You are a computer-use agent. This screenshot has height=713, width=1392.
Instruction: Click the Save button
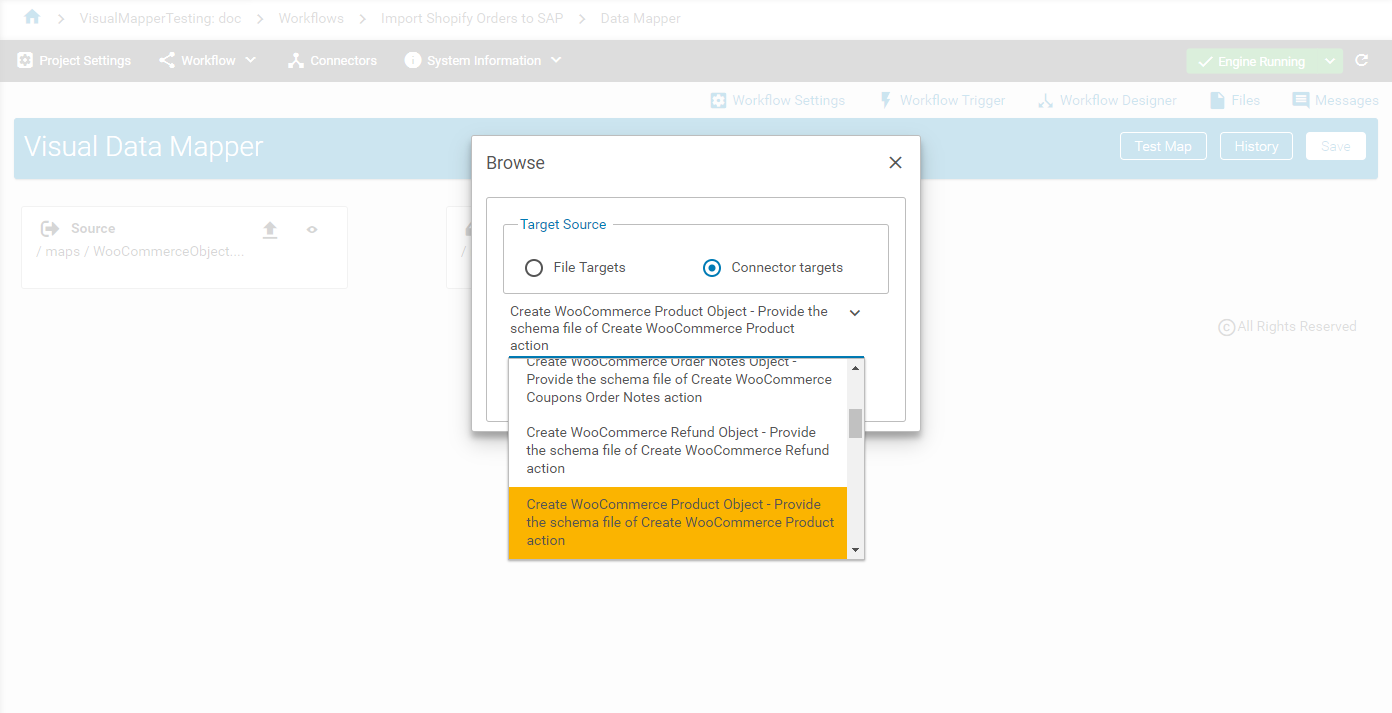(1335, 146)
